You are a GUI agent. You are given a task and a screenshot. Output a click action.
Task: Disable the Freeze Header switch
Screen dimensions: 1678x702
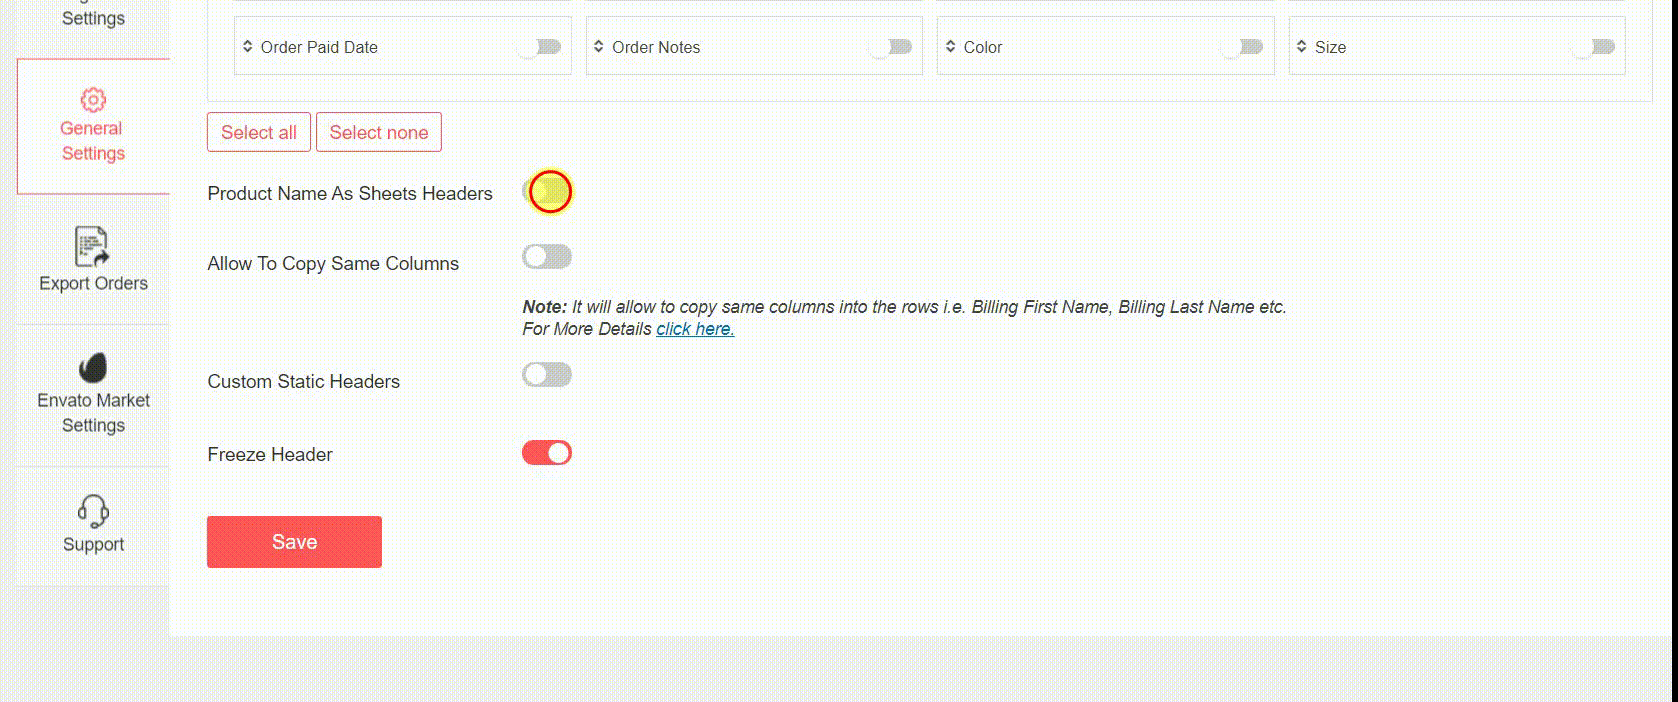[x=546, y=453]
